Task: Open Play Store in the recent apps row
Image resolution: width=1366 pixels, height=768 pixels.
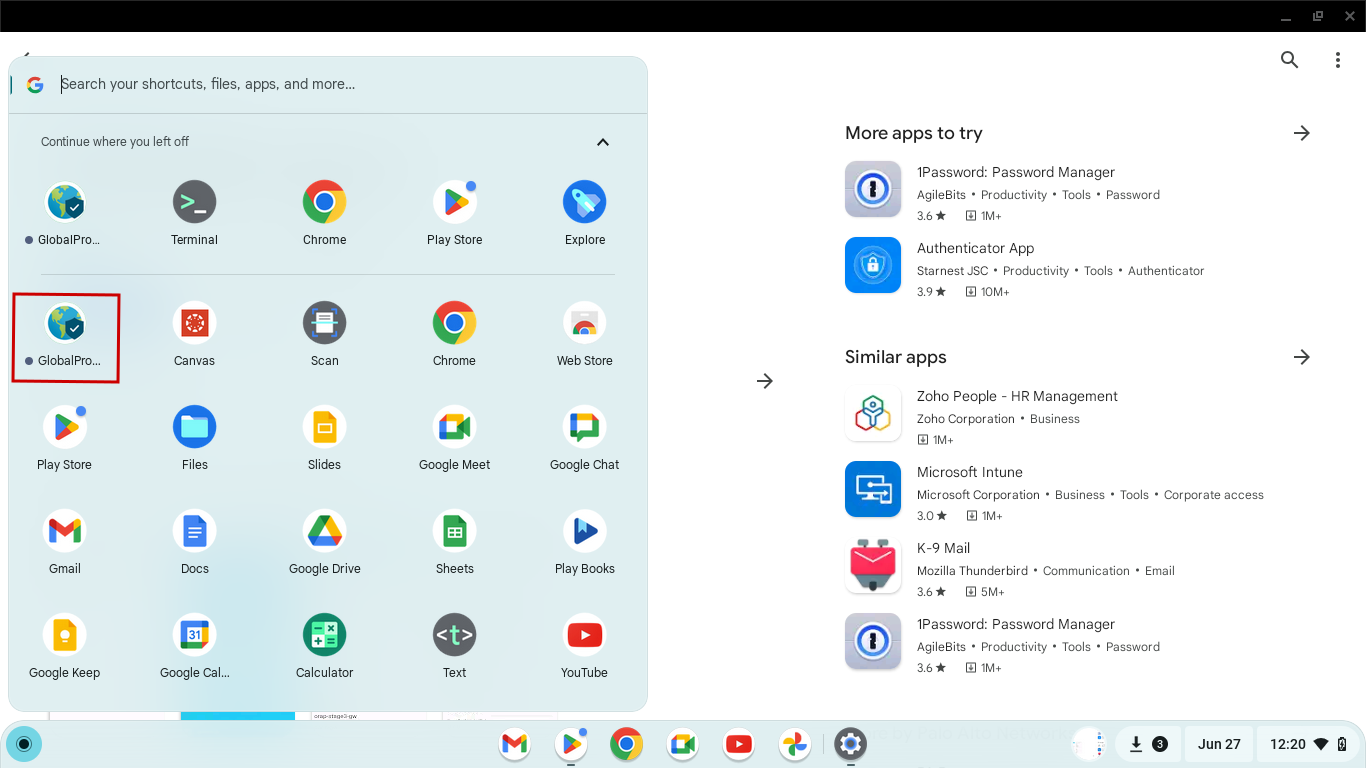Action: (455, 214)
